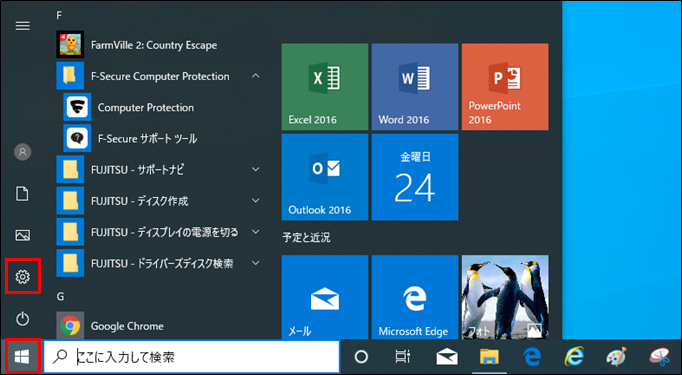Open the メール tile
The height and width of the screenshot is (375, 682).
pos(325,297)
